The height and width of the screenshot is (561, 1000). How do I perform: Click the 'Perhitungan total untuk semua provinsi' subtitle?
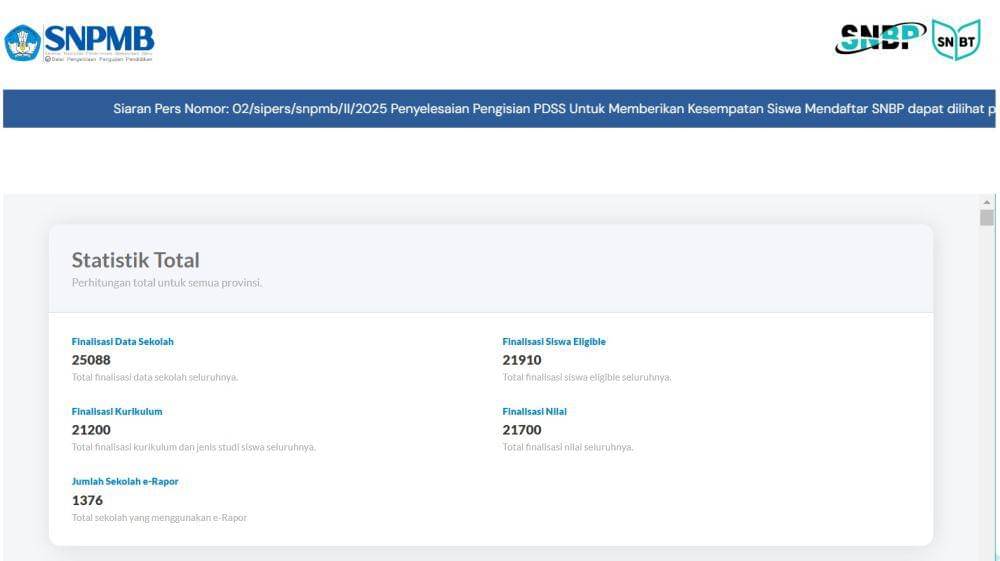coord(167,283)
